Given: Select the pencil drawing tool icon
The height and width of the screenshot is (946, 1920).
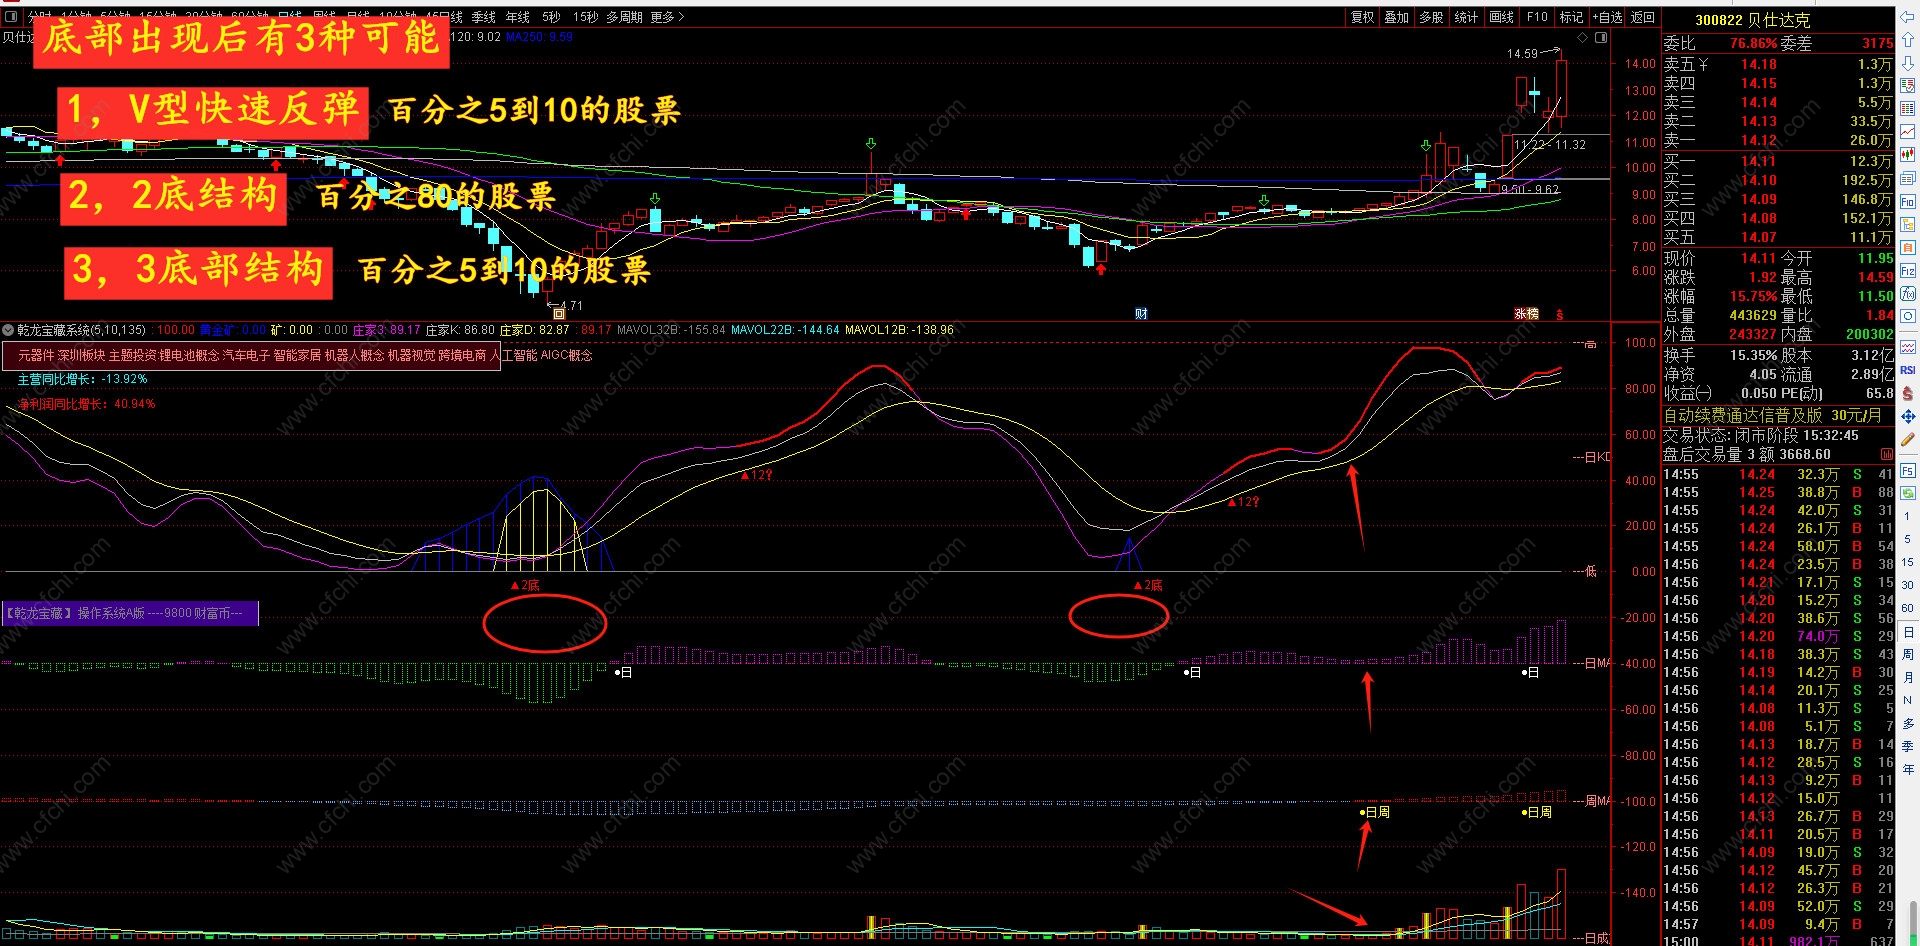Looking at the screenshot, I should pos(1908,439).
